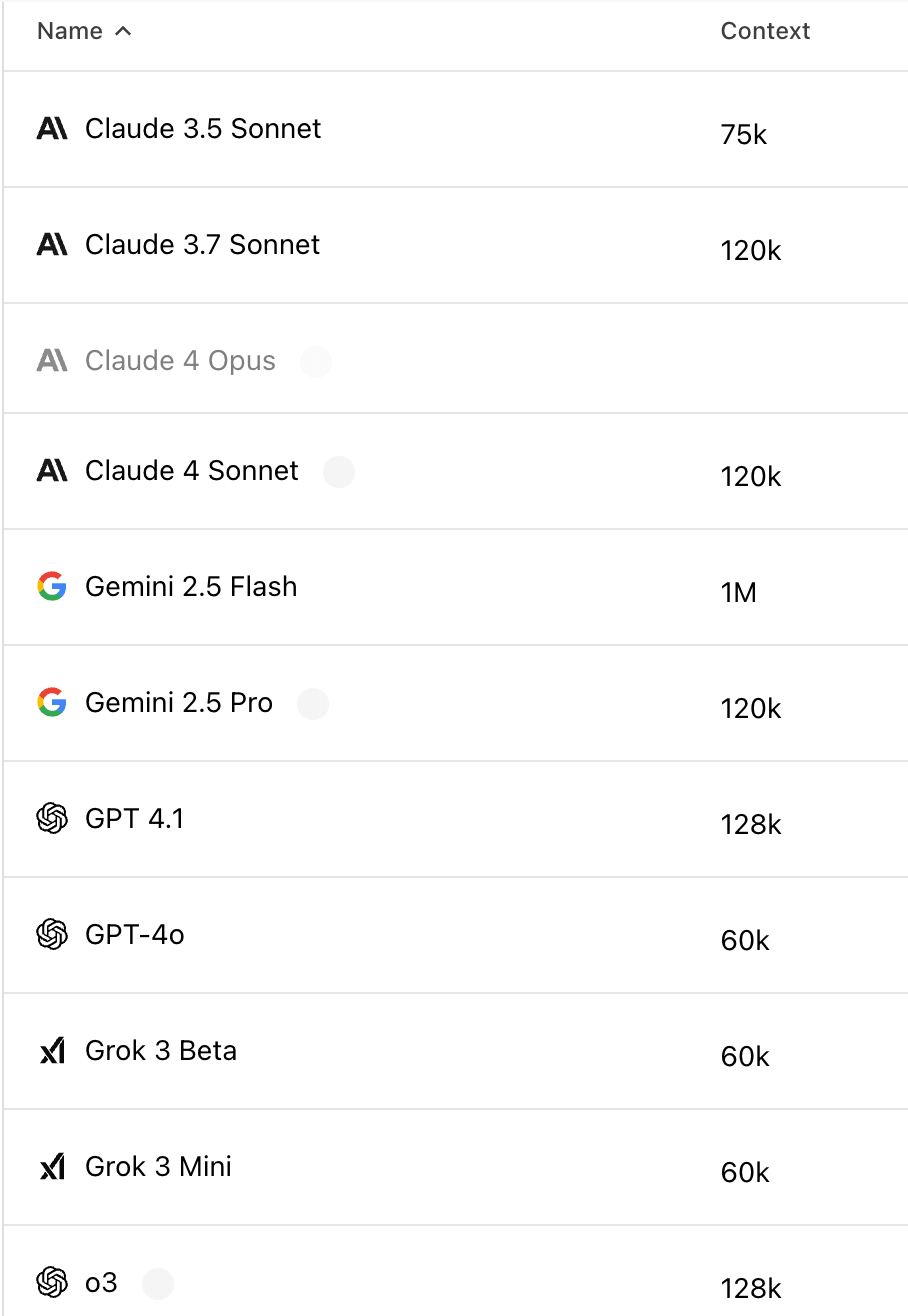
Task: Click the 1M context value for Gemini 2.5 Flash
Action: point(739,593)
